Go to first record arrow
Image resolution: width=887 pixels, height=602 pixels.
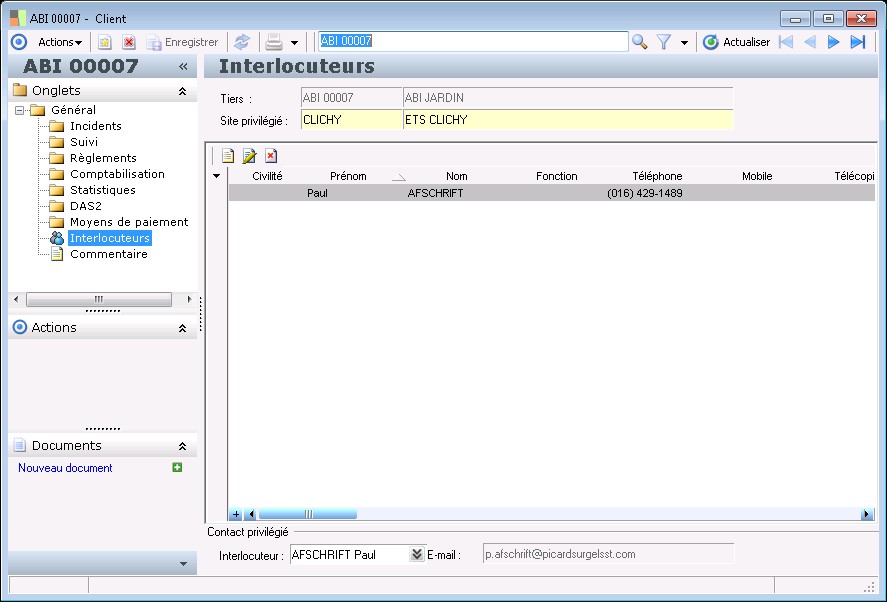[x=786, y=42]
